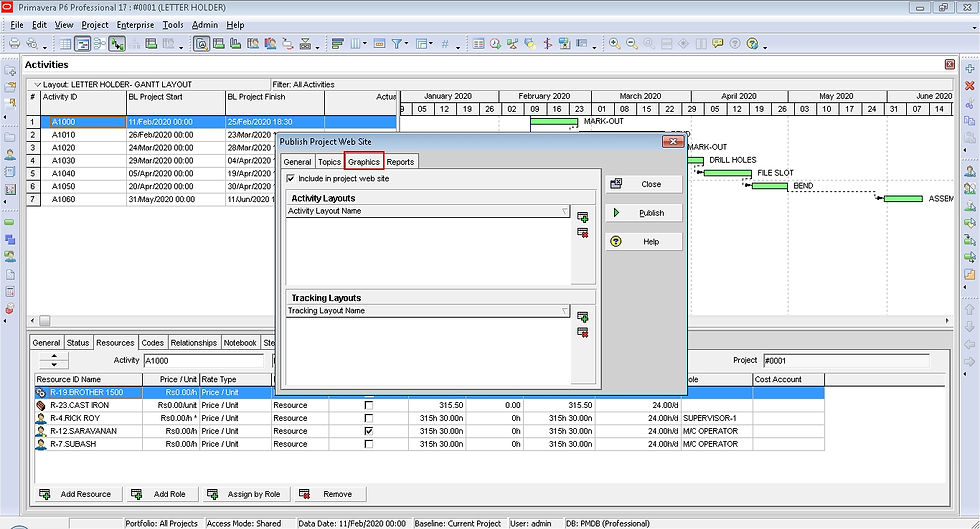Screen dimensions: 980x529
Task: Click the Publish button
Action: pos(644,213)
